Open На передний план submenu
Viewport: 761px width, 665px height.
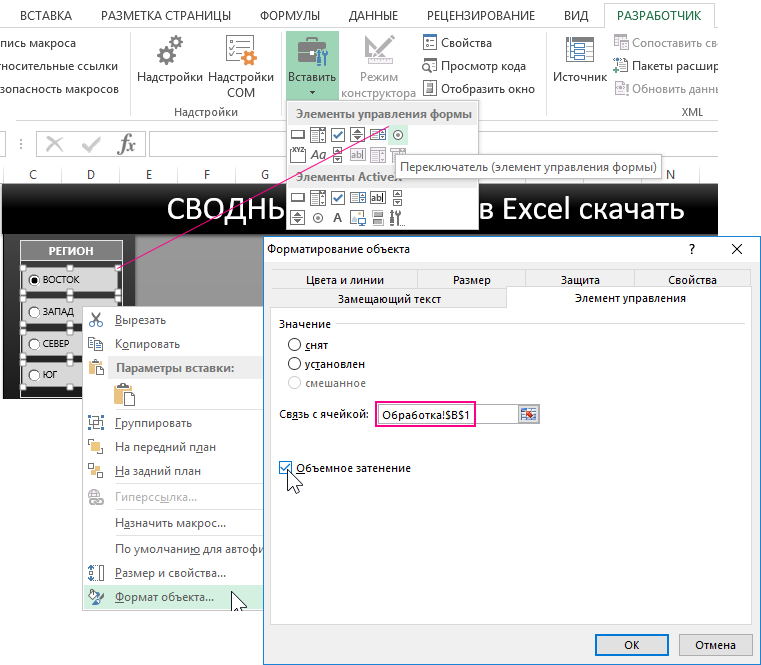pyautogui.click(x=165, y=447)
